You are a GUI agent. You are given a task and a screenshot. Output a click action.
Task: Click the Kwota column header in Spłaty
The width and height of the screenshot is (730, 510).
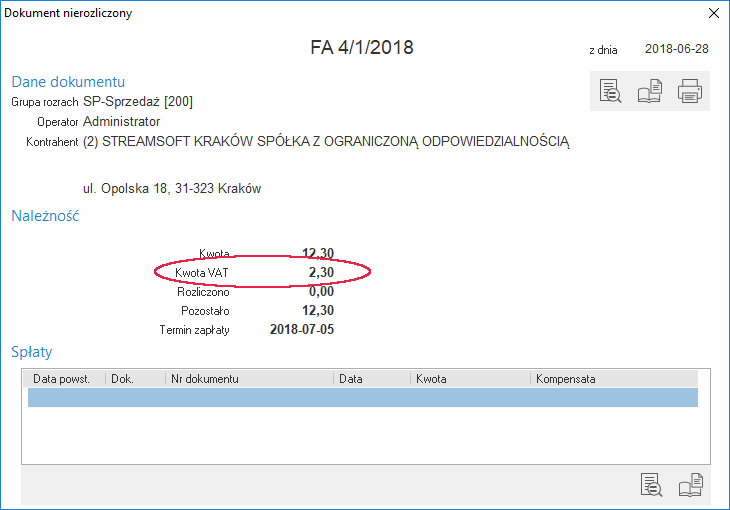tap(471, 379)
